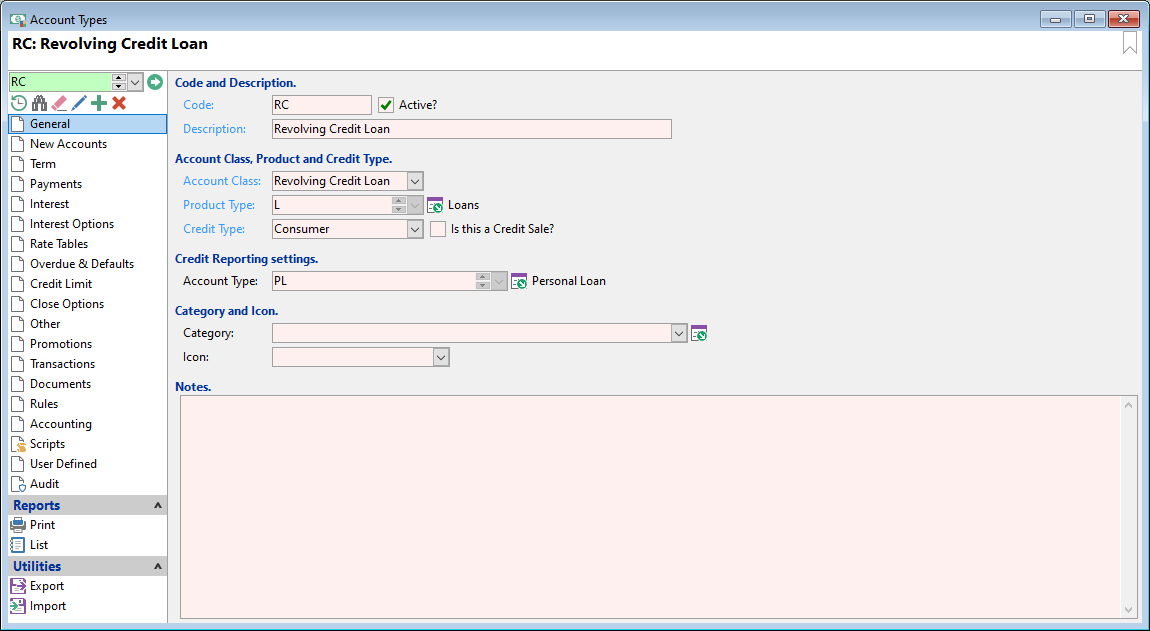Click the Print report printer icon
This screenshot has width=1150, height=631.
(18, 525)
